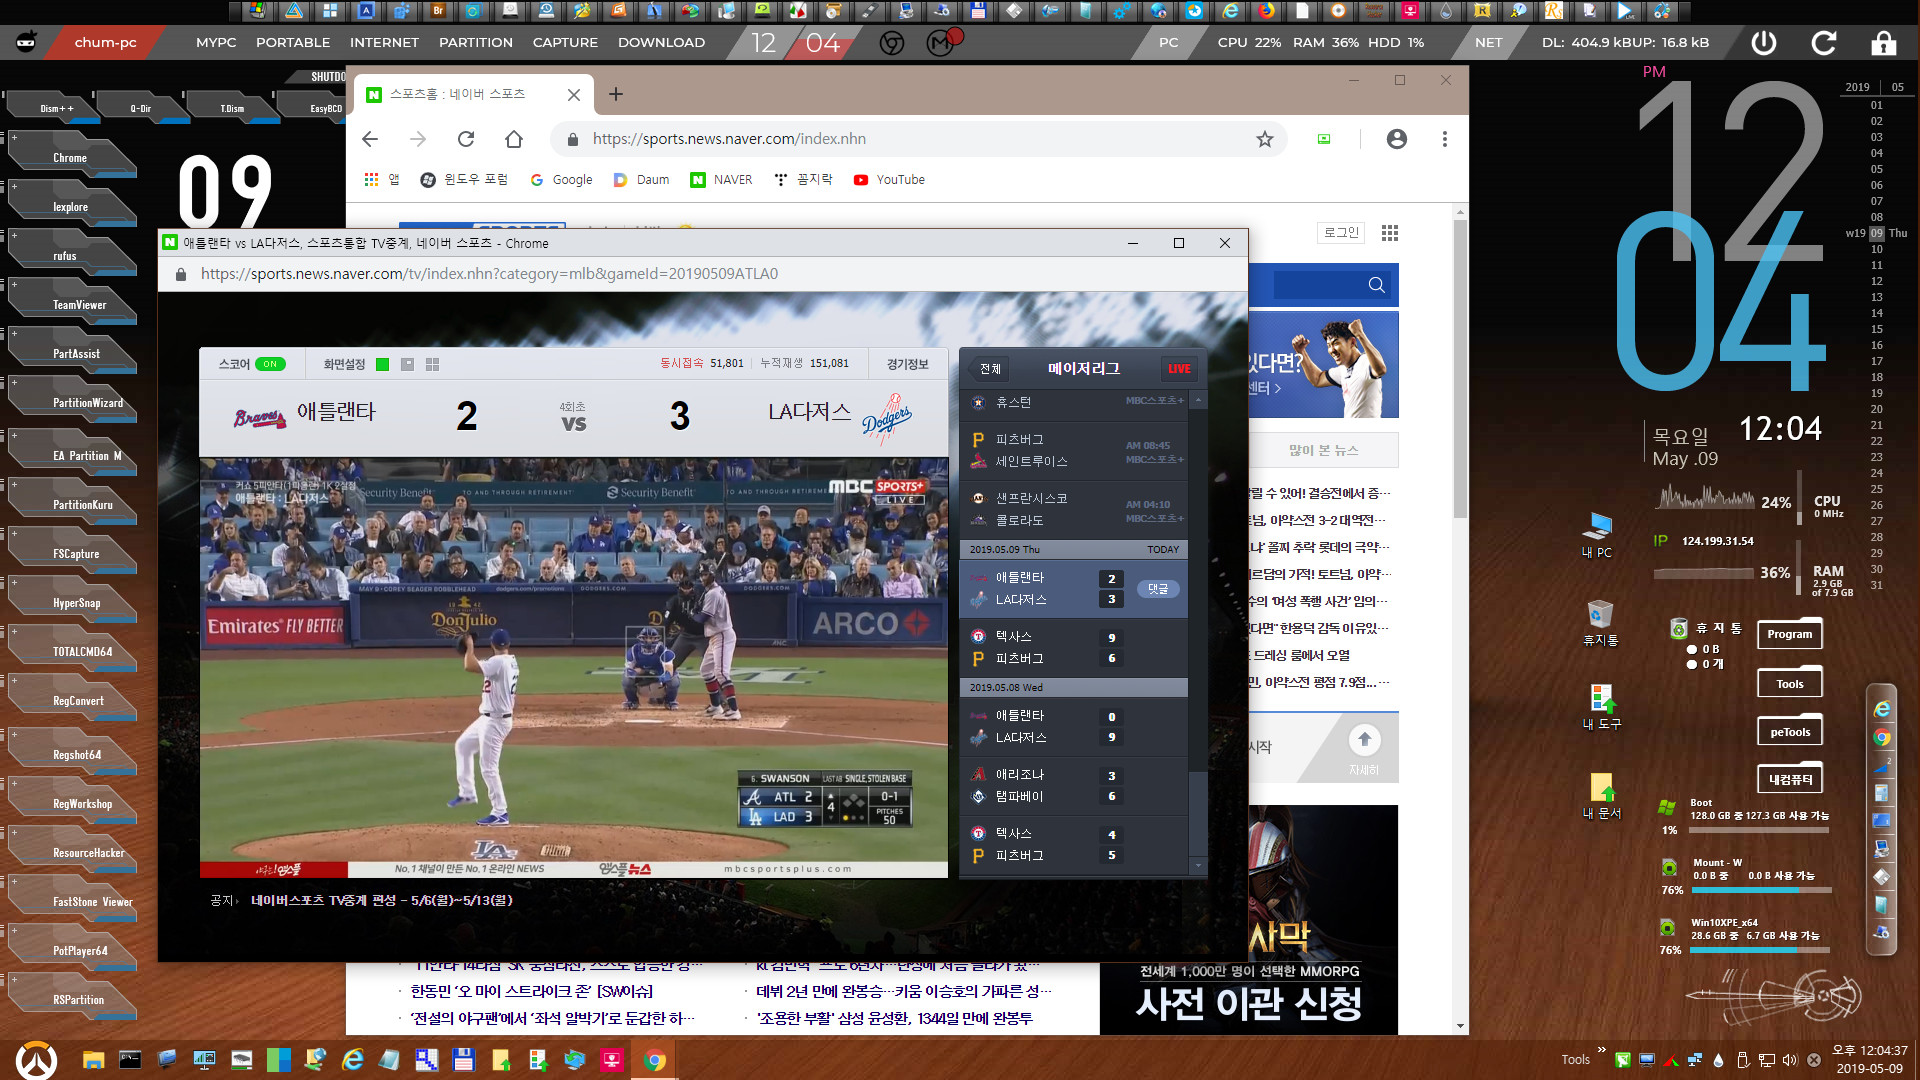Open the DOWNLOAD menu
Viewport: 1920px width, 1080px height.
click(x=661, y=43)
